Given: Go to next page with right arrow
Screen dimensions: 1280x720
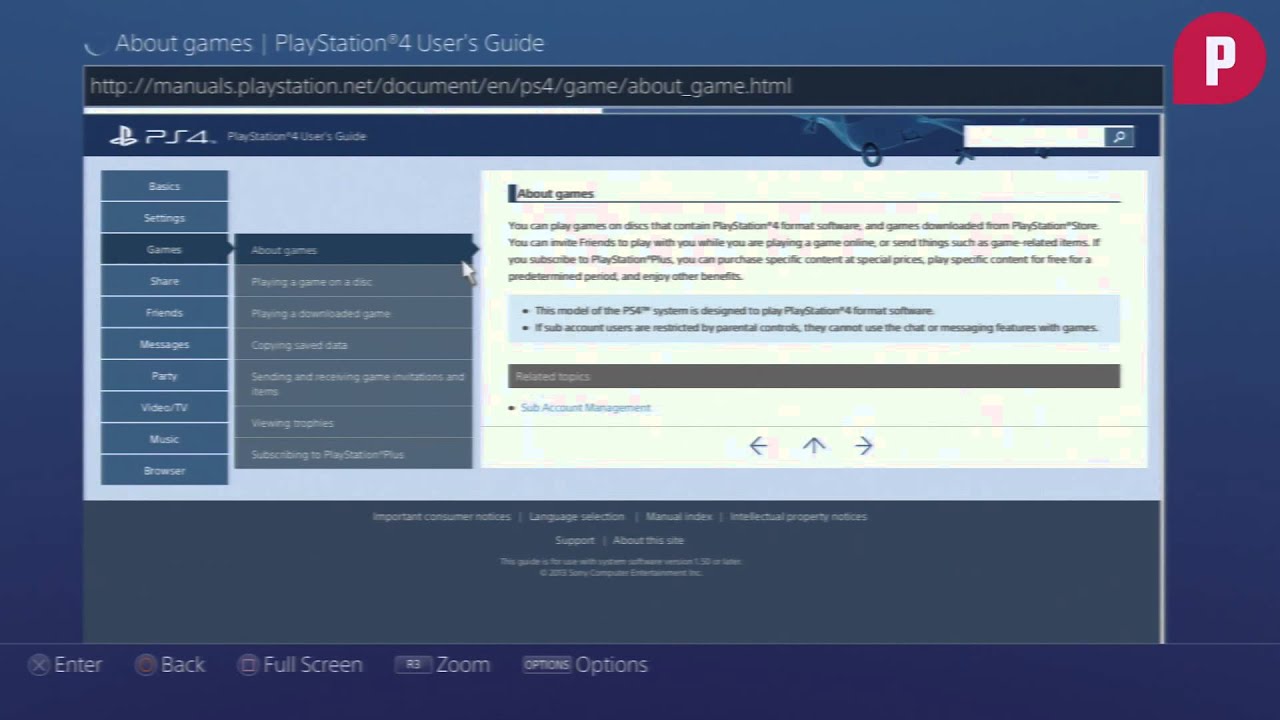Looking at the screenshot, I should (x=864, y=446).
